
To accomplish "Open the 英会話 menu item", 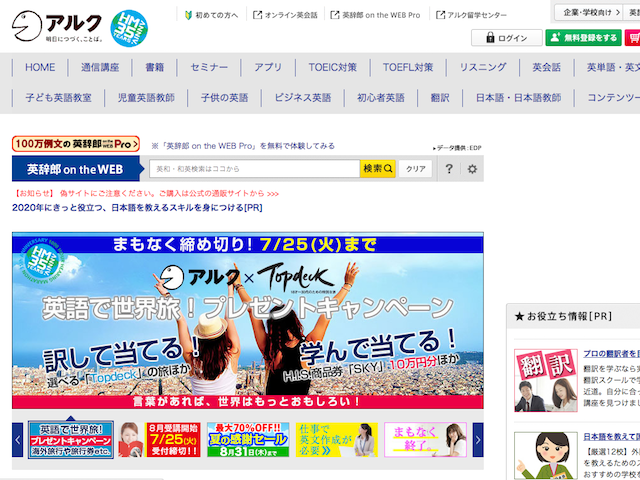I will (x=547, y=67).
